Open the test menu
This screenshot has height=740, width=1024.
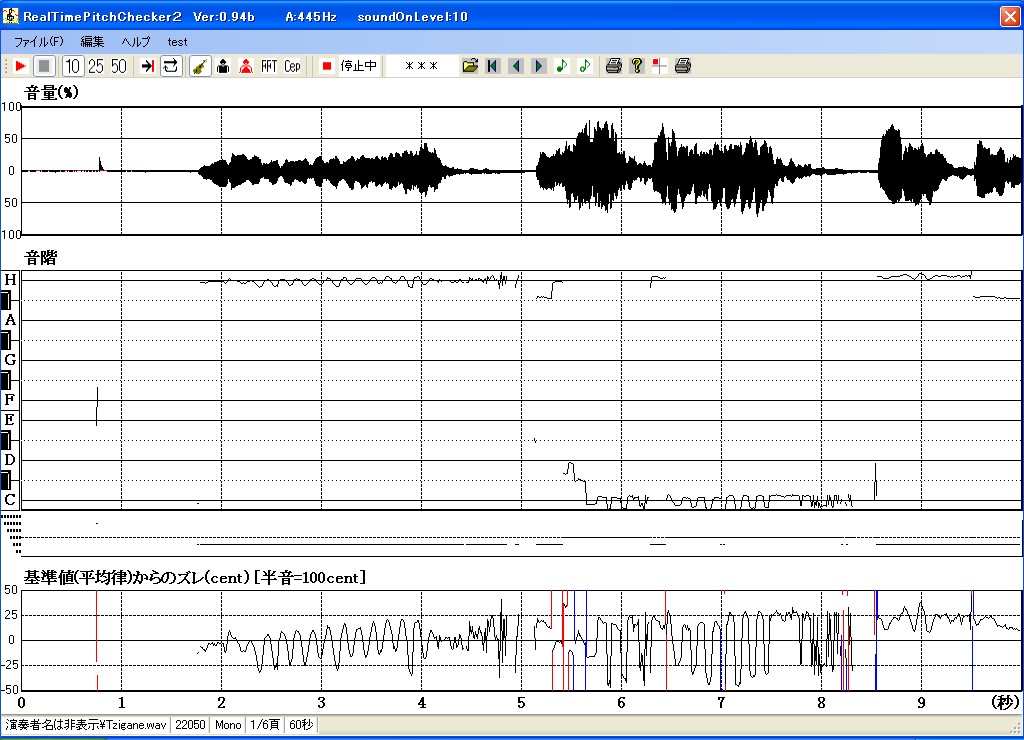pyautogui.click(x=177, y=42)
